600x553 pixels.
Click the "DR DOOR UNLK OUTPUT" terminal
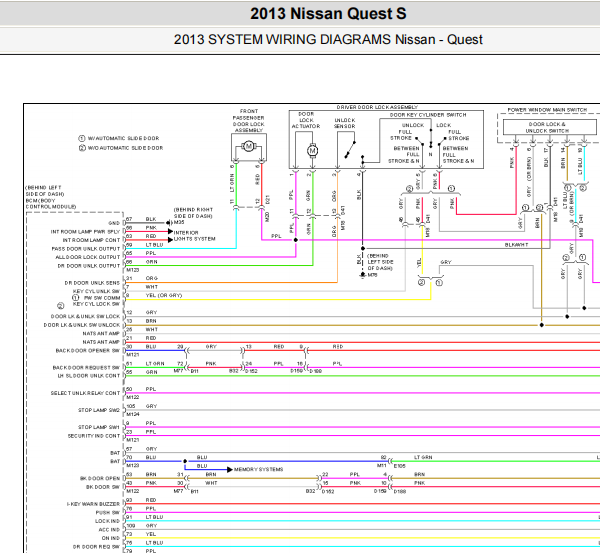89,266
